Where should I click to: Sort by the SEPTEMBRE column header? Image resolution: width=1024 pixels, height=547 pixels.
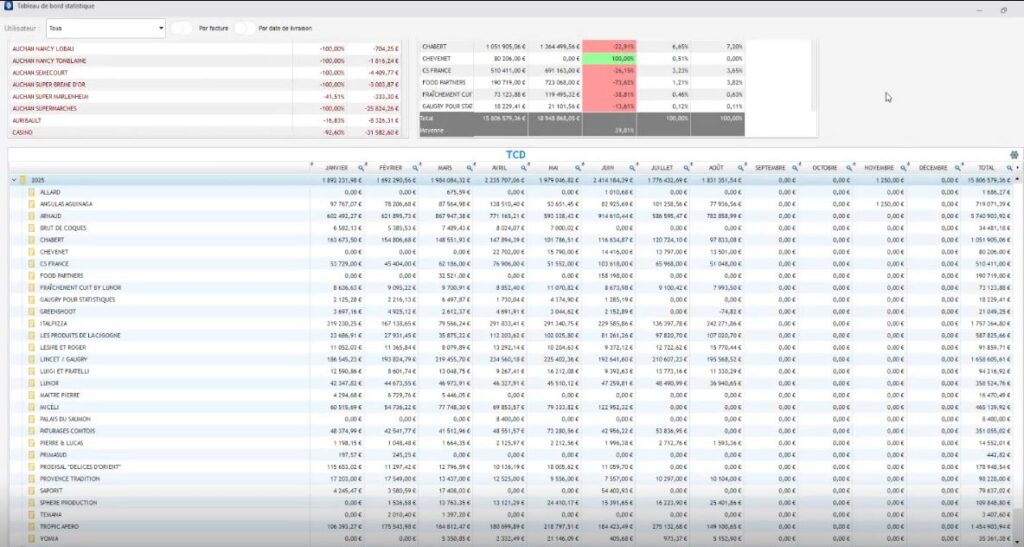tap(770, 168)
